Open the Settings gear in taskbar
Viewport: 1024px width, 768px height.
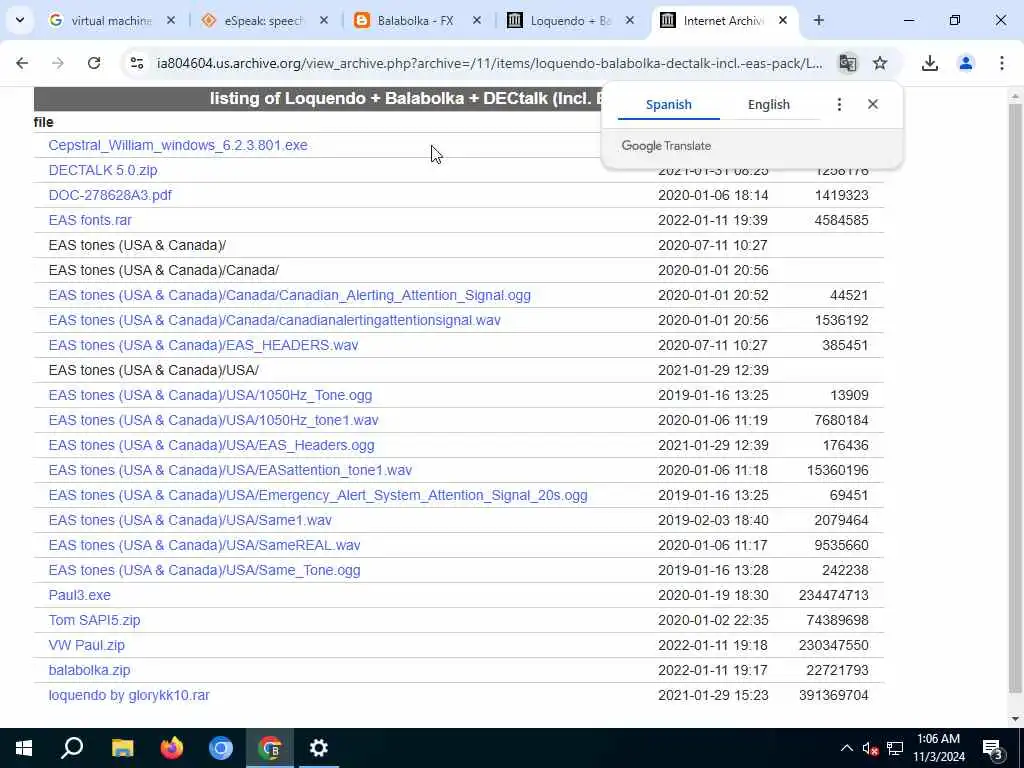coord(319,748)
